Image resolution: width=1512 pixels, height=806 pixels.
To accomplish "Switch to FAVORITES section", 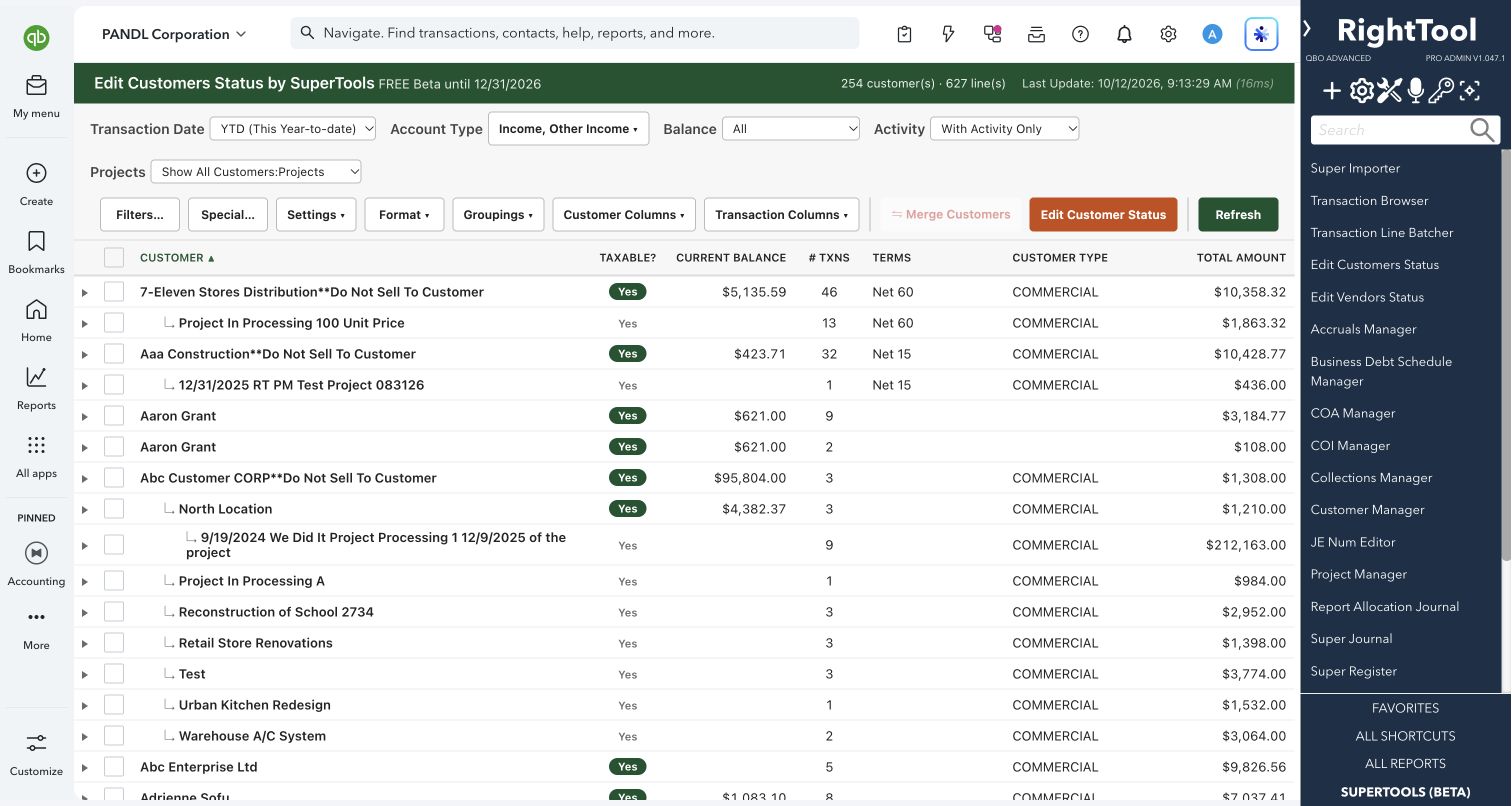I will coord(1405,708).
